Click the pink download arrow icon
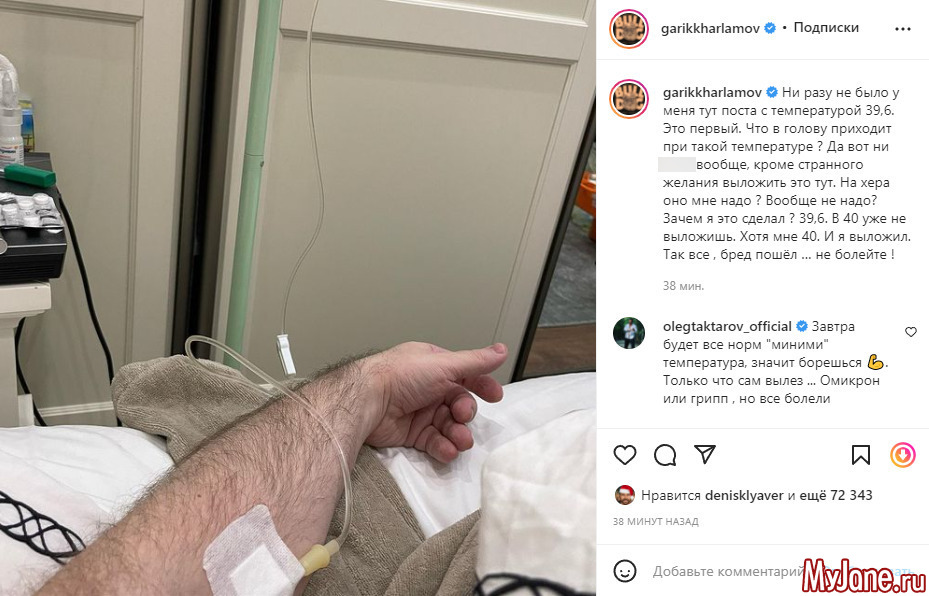Screen dimensions: 929x596 pos(903,455)
